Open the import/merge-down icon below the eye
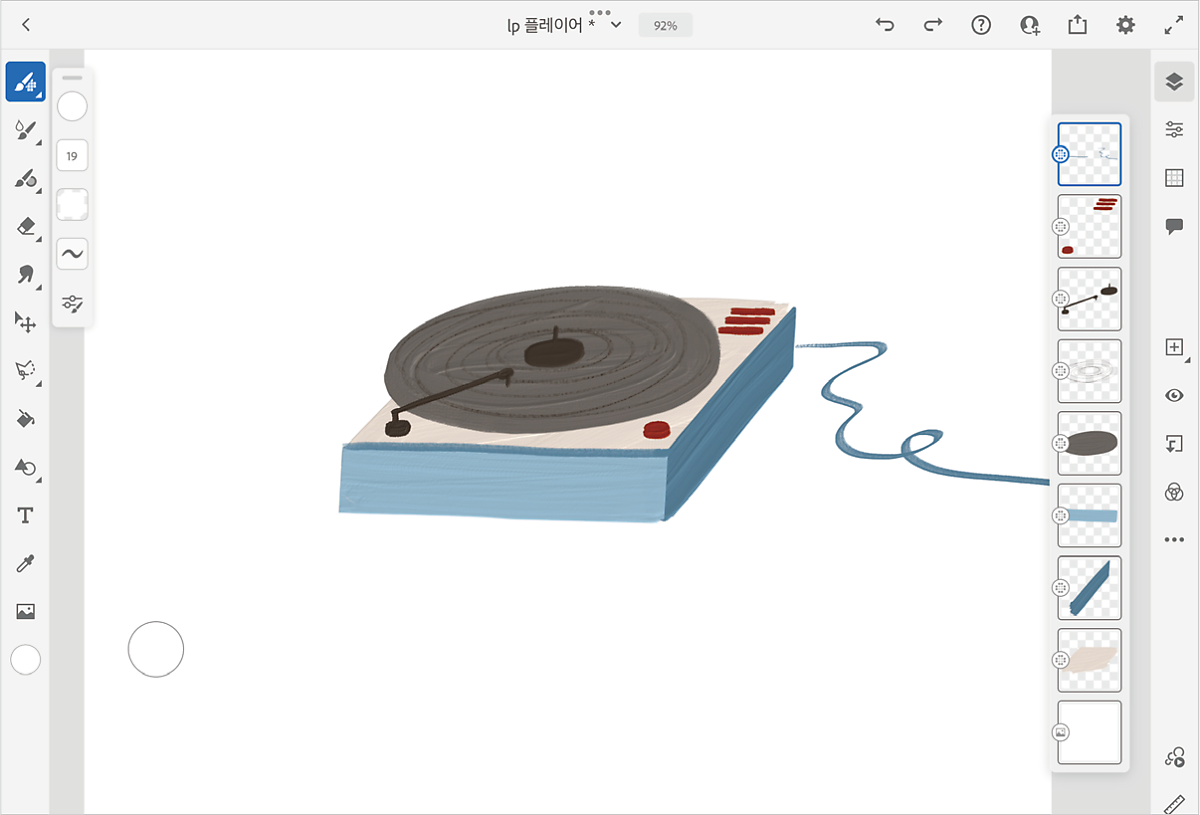The height and width of the screenshot is (815, 1200). pyautogui.click(x=1175, y=443)
